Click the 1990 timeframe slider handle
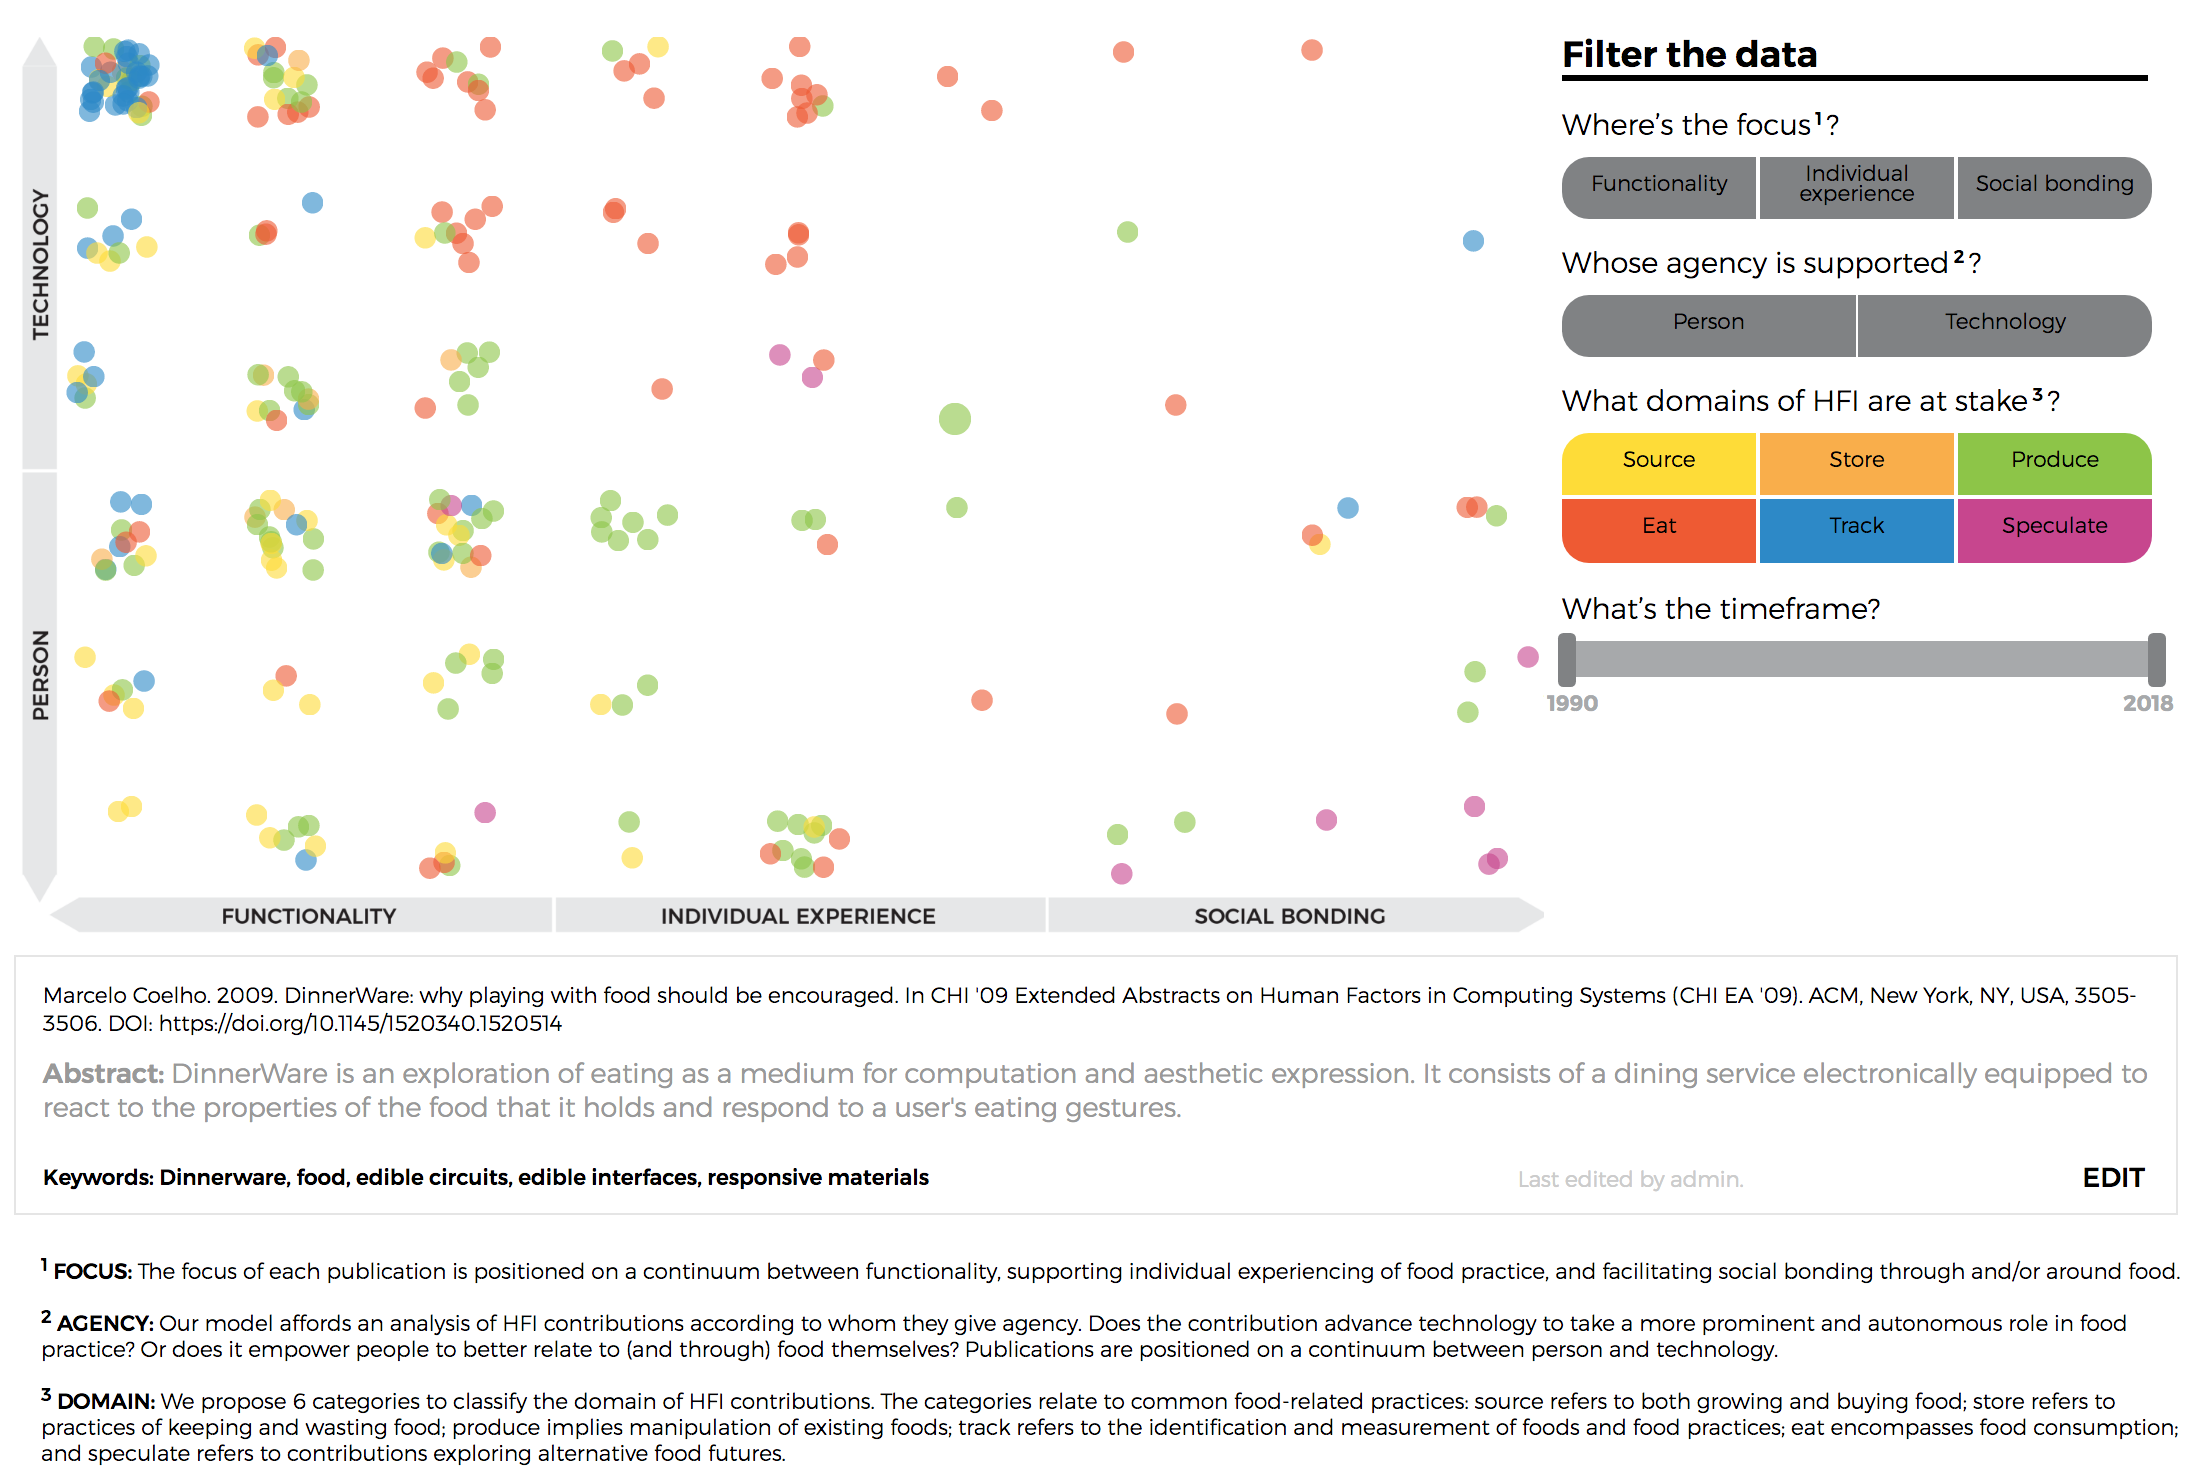The height and width of the screenshot is (1473, 2197). (x=1567, y=659)
